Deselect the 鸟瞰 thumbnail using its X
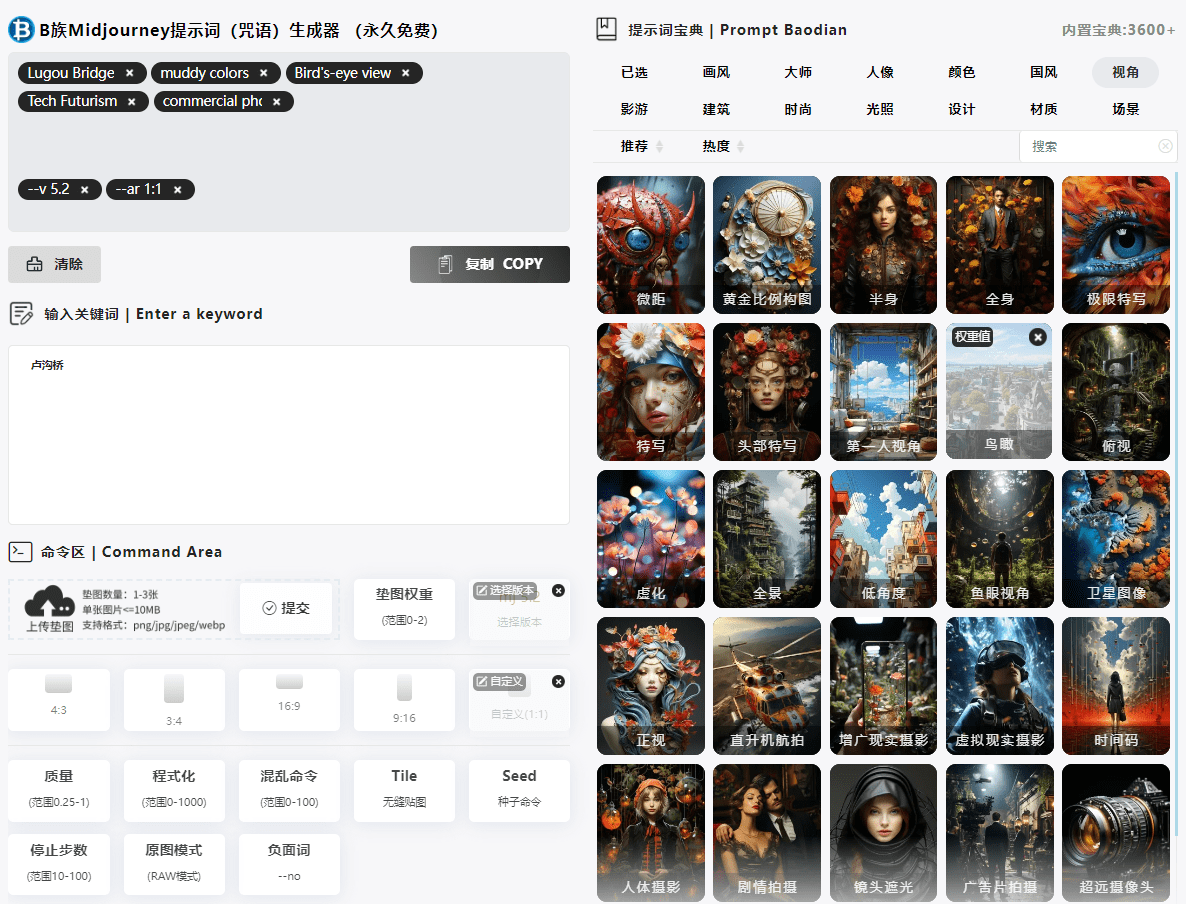 [x=1038, y=338]
